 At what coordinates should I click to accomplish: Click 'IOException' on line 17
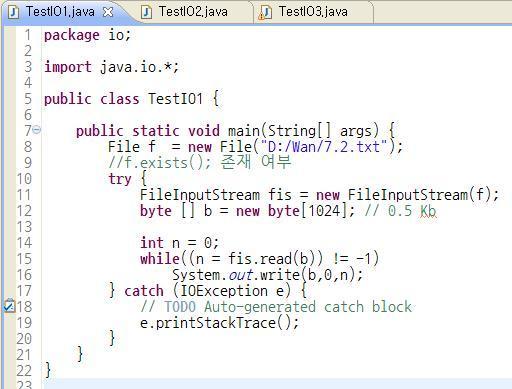pyautogui.click(x=224, y=291)
